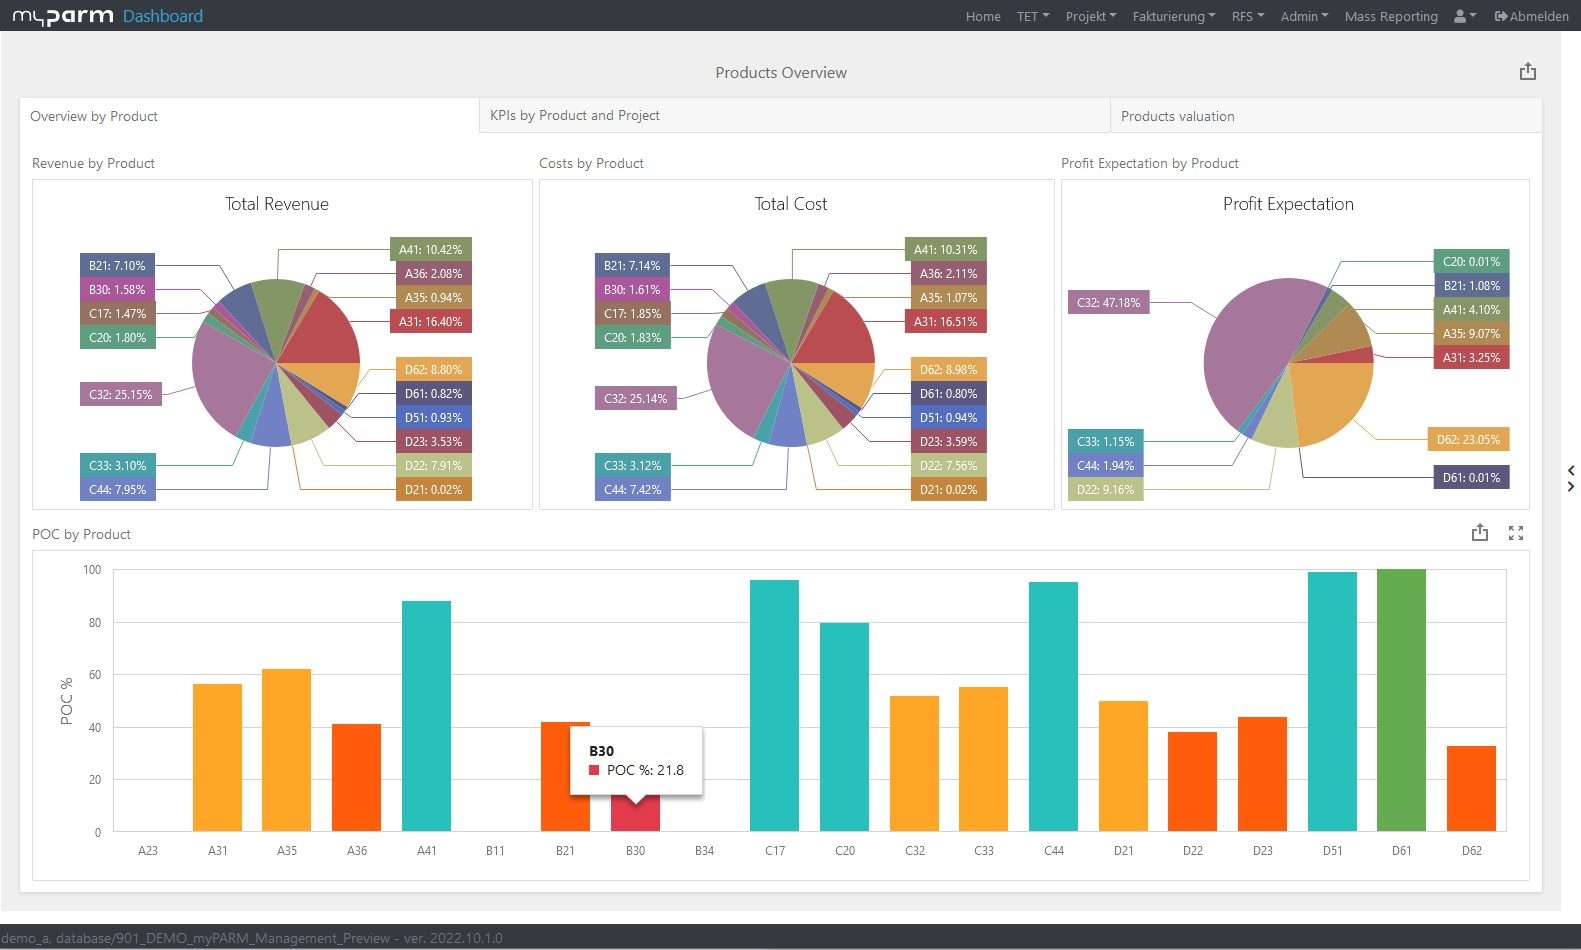Click the Abmelden logout icon
Image resolution: width=1581 pixels, height=950 pixels.
(1501, 16)
